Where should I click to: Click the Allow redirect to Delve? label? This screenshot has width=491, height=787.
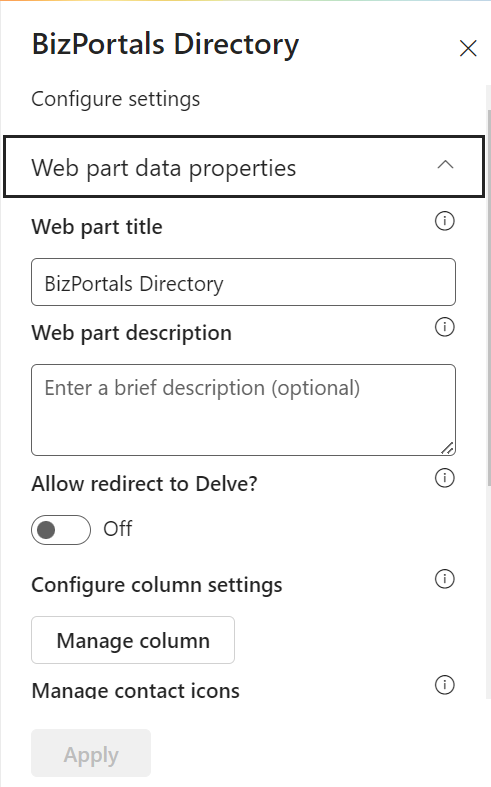point(145,484)
